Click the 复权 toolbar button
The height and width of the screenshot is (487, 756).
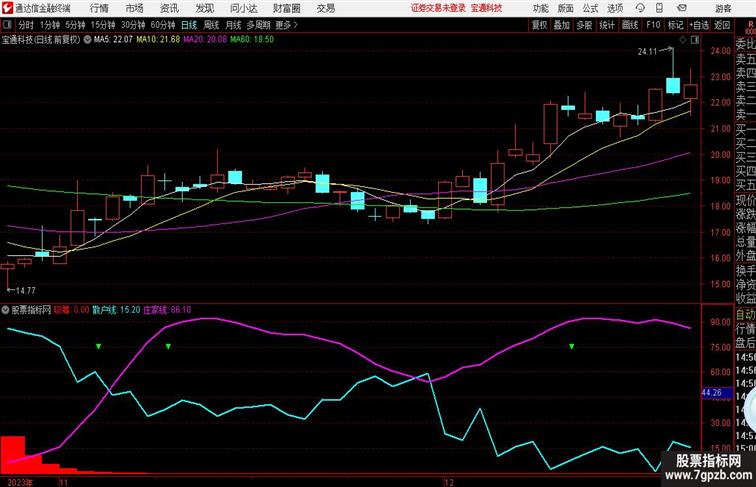(x=539, y=25)
